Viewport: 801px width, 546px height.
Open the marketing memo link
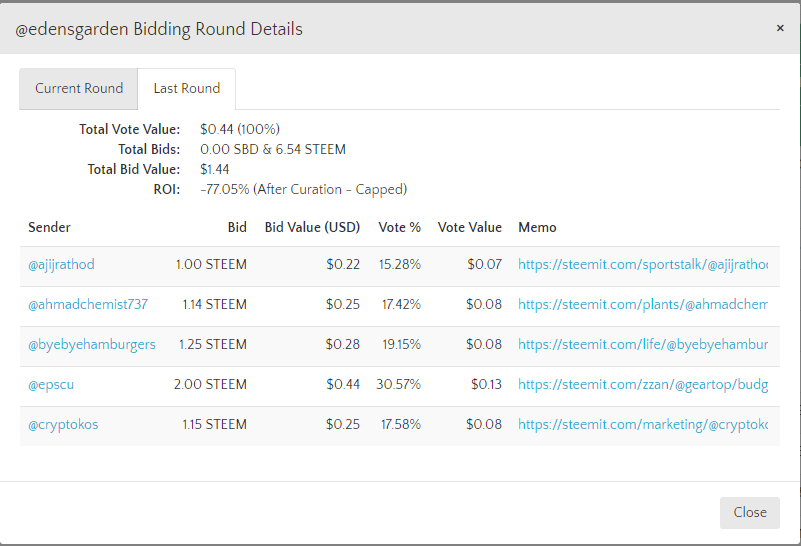click(643, 425)
